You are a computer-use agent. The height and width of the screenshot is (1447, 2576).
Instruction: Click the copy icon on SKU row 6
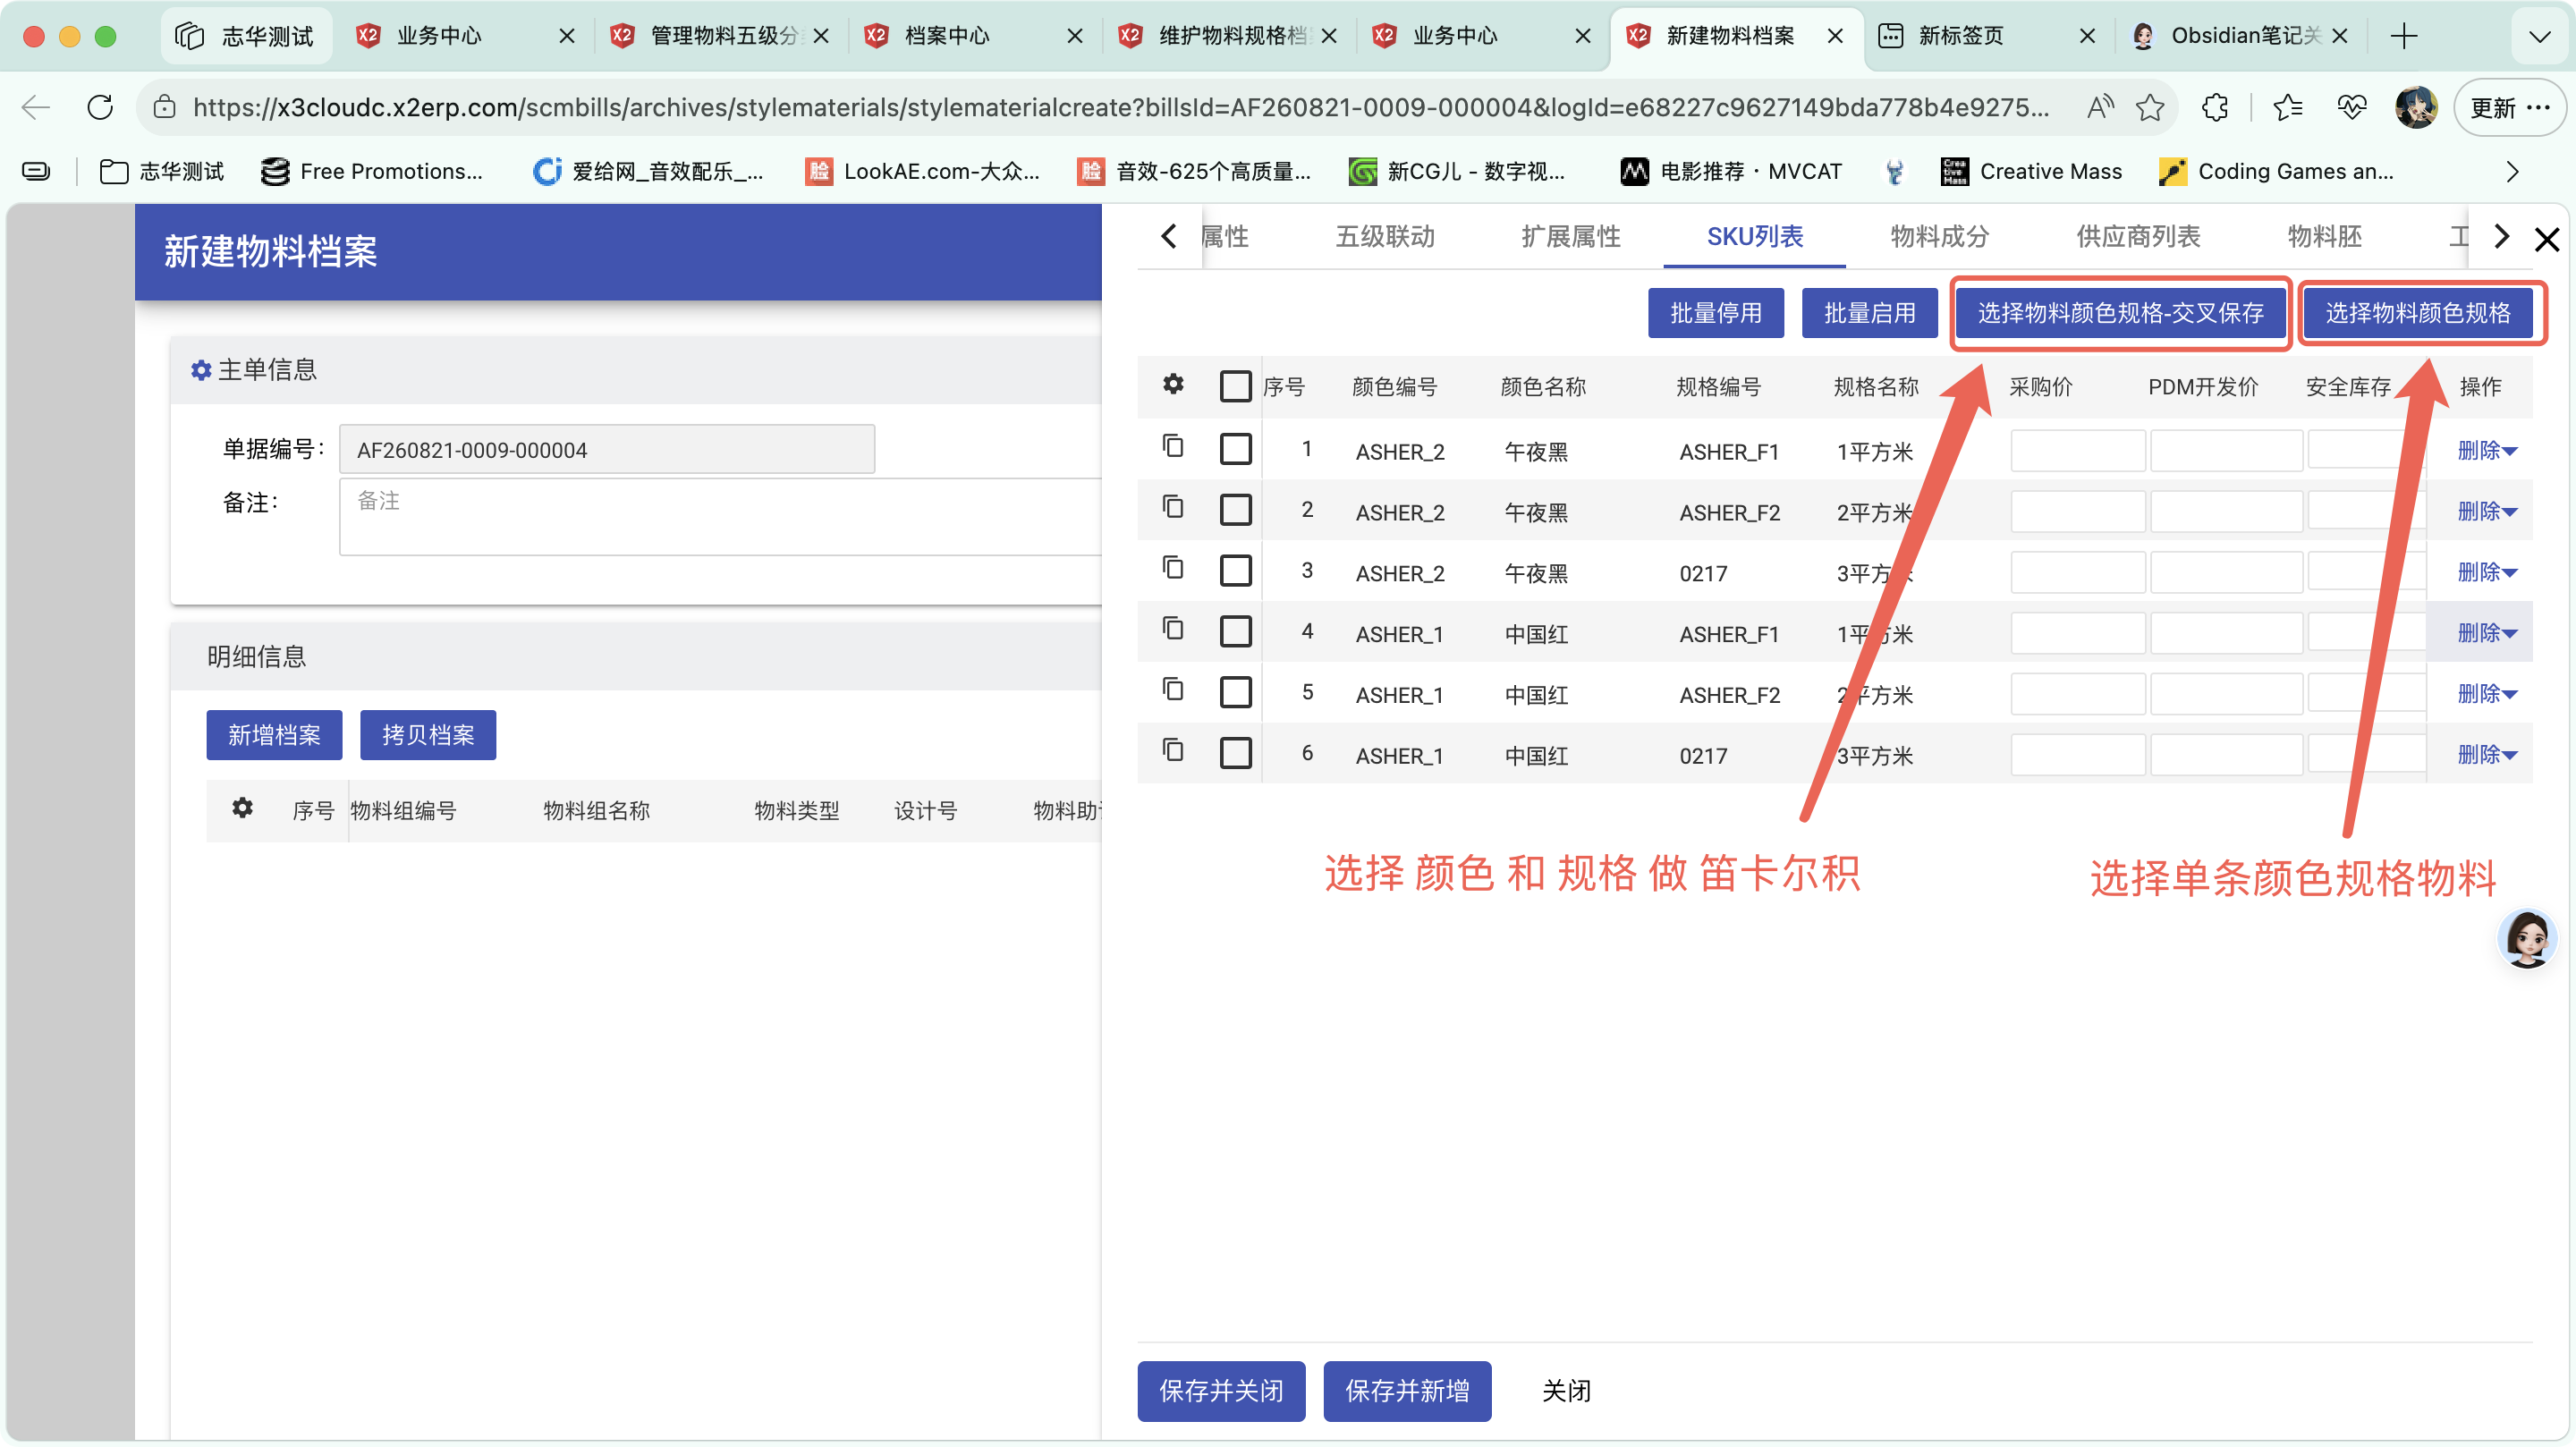[x=1173, y=750]
